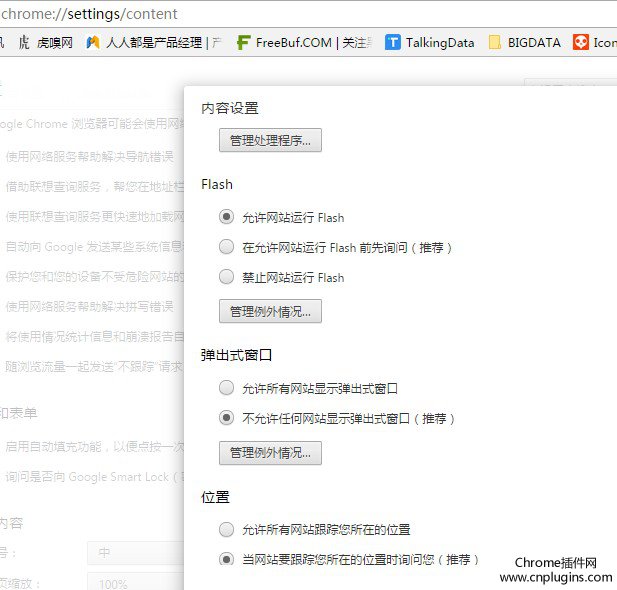Click the FreeBuf.COM bookmark favicon
This screenshot has height=590, width=617.
[243, 43]
